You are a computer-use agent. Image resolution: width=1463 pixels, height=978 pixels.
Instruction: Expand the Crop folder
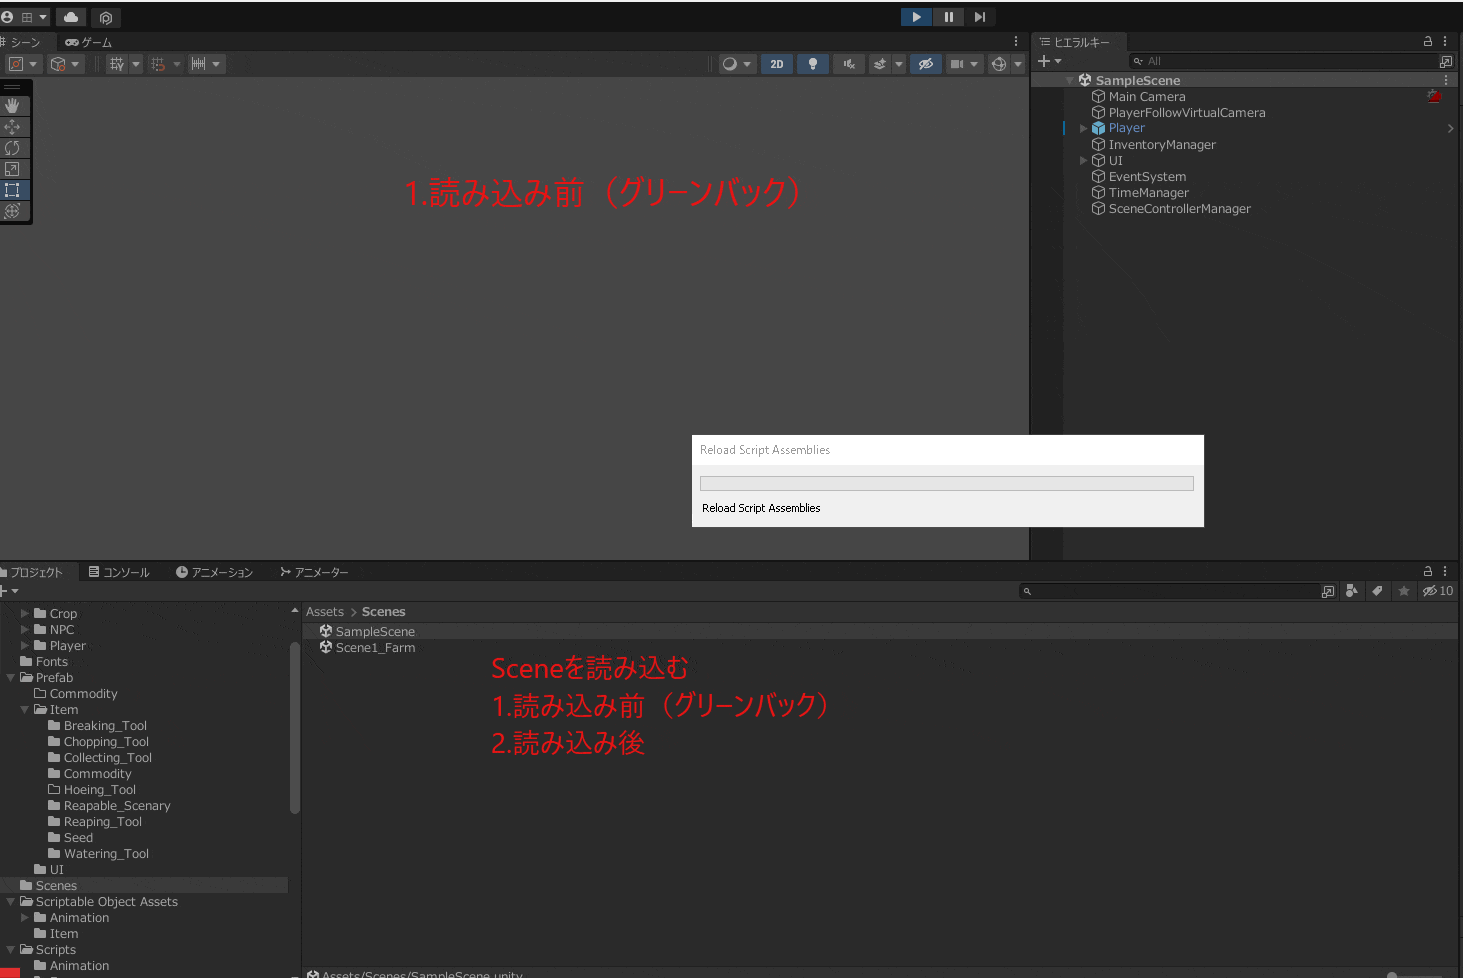pos(25,613)
